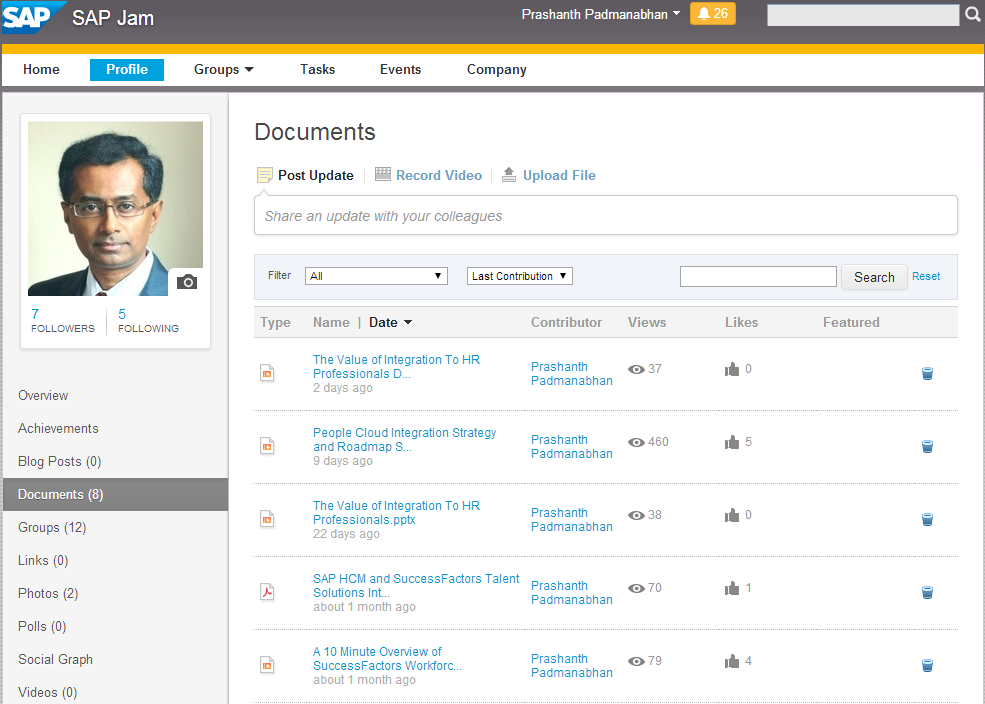Image resolution: width=985 pixels, height=704 pixels.
Task: Open the Events tab
Action: pyautogui.click(x=400, y=70)
